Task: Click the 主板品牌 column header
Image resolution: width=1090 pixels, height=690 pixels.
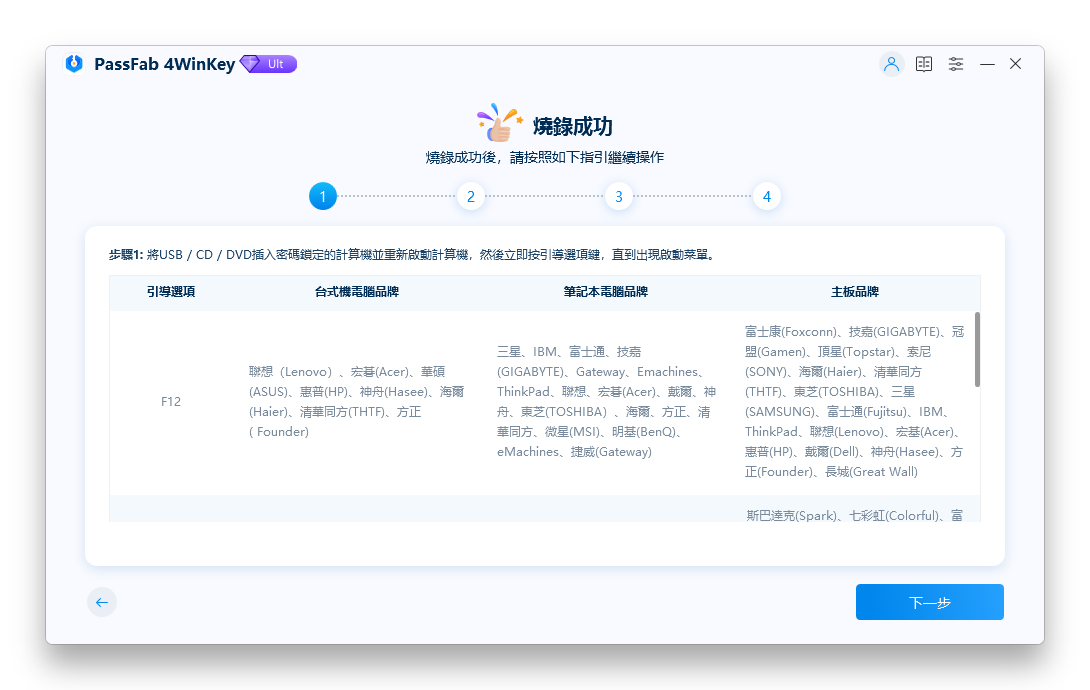Action: point(854,292)
